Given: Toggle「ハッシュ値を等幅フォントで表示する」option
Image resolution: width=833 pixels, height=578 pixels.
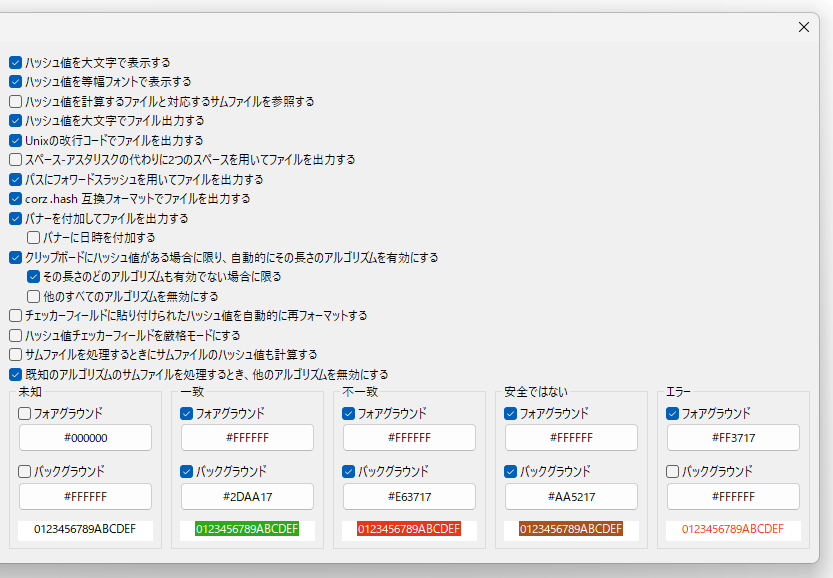Looking at the screenshot, I should (15, 81).
